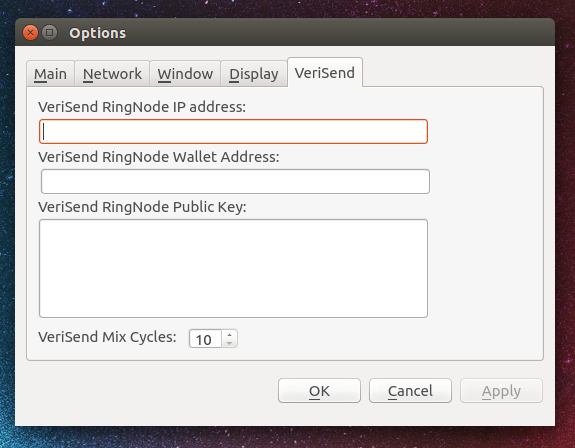575x448 pixels.
Task: Click the Options title bar text
Action: click(98, 33)
